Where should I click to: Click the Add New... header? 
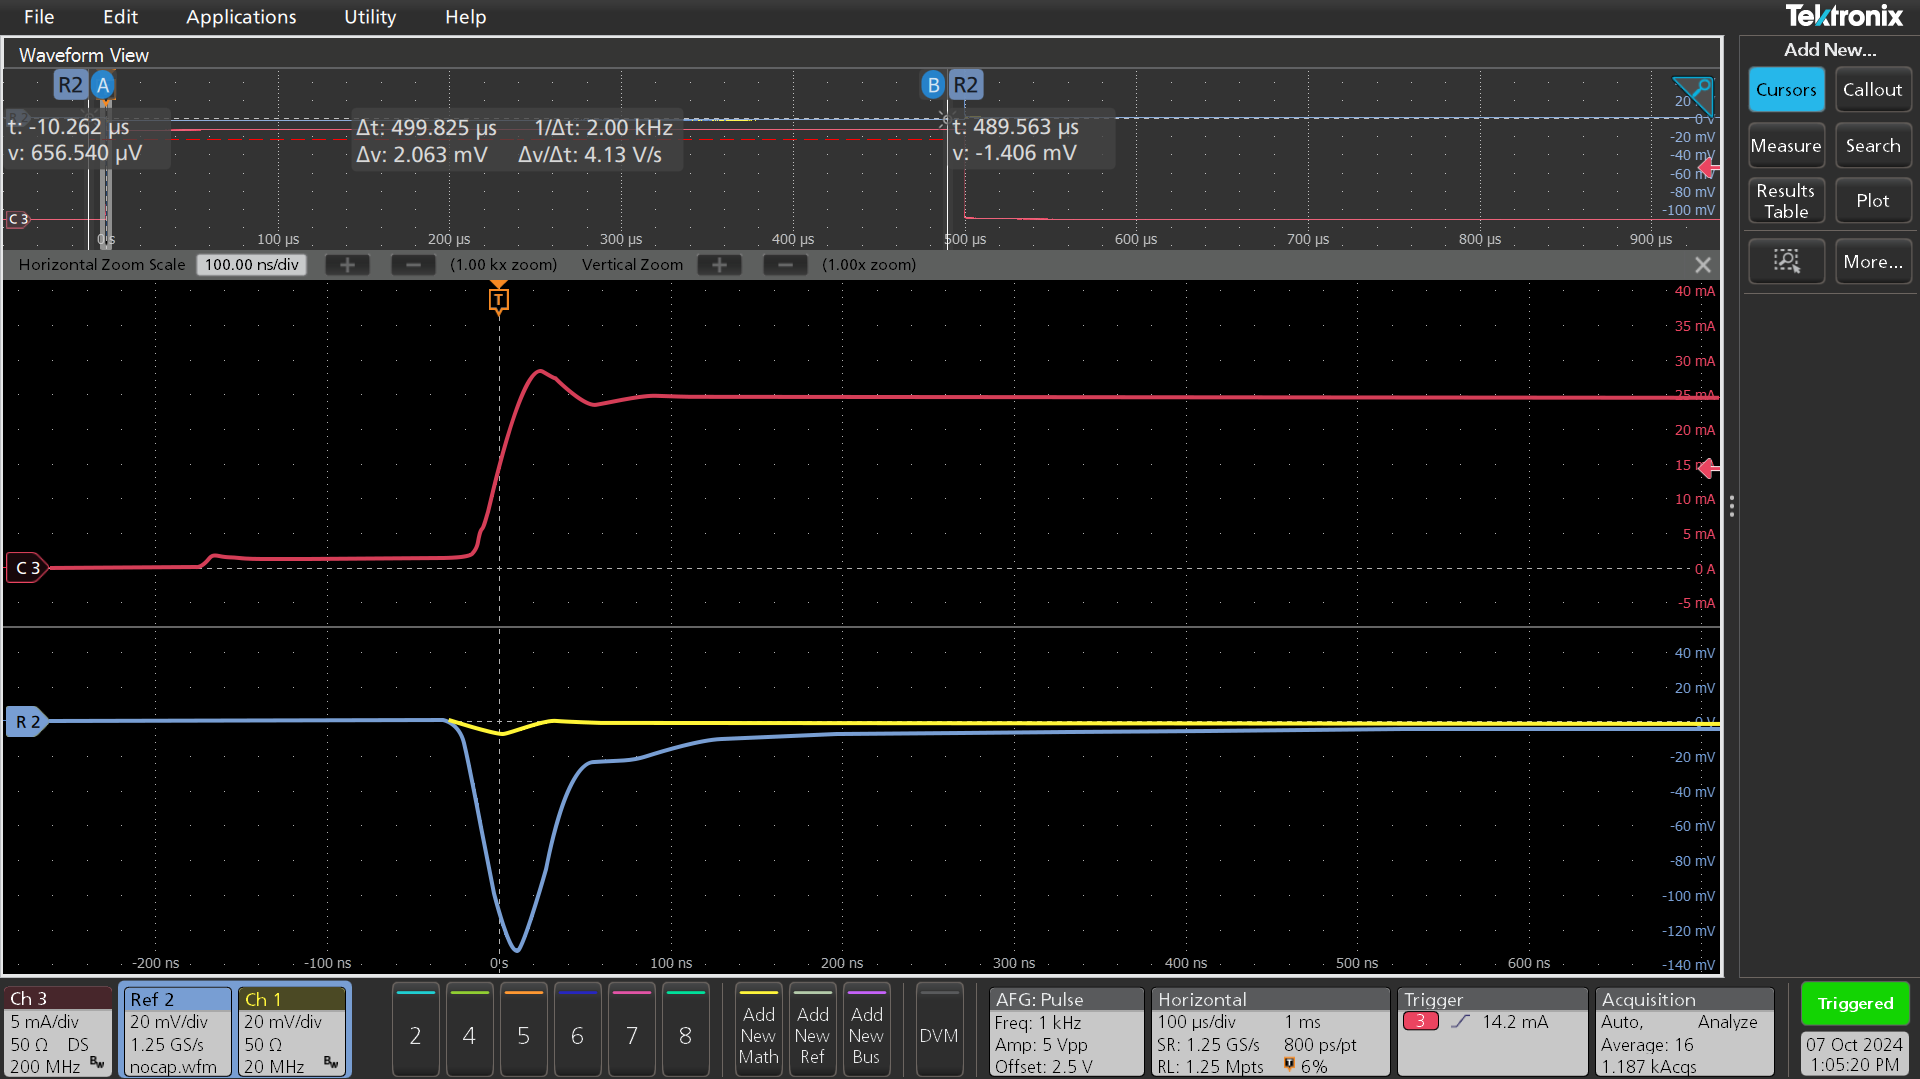click(x=1830, y=50)
